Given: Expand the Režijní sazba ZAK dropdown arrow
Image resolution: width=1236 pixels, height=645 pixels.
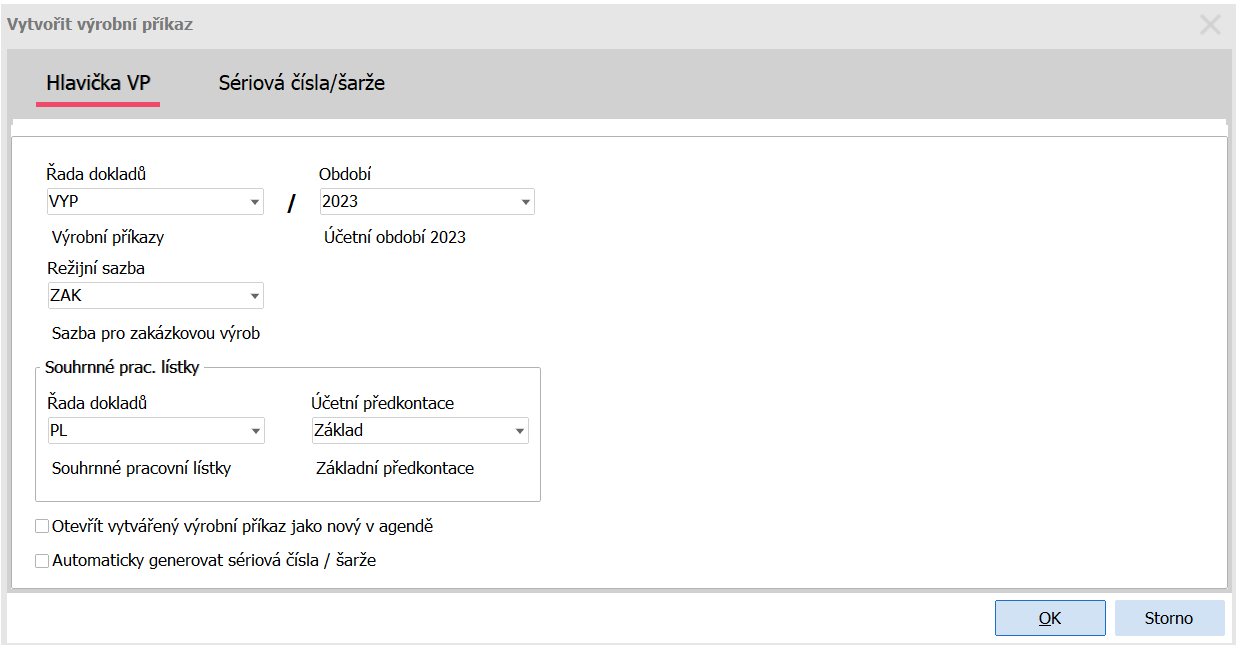Looking at the screenshot, I should (x=255, y=296).
